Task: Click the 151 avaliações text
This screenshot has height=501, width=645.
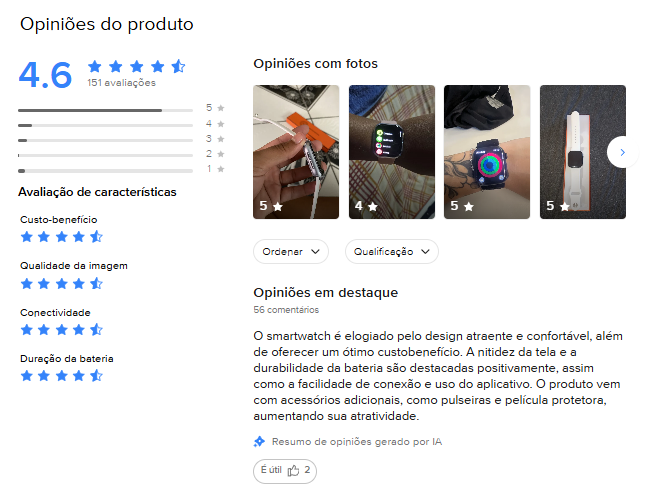Action: [121, 83]
